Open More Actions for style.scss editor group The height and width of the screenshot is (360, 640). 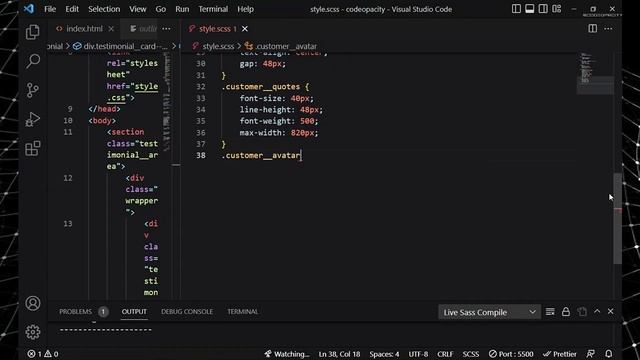click(608, 29)
